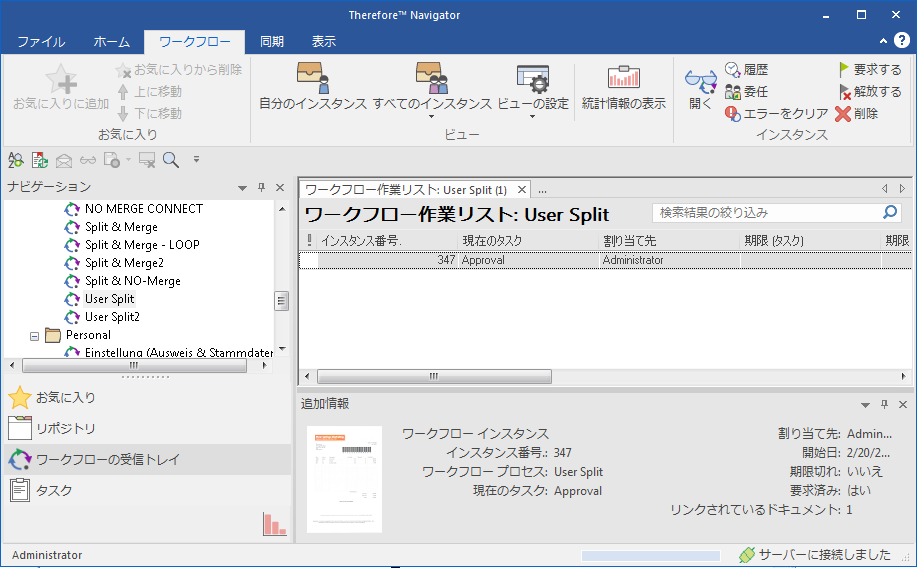This screenshot has height=568, width=918.
Task: Click the work list horizontal scrollbar thumb
Action: pos(434,377)
